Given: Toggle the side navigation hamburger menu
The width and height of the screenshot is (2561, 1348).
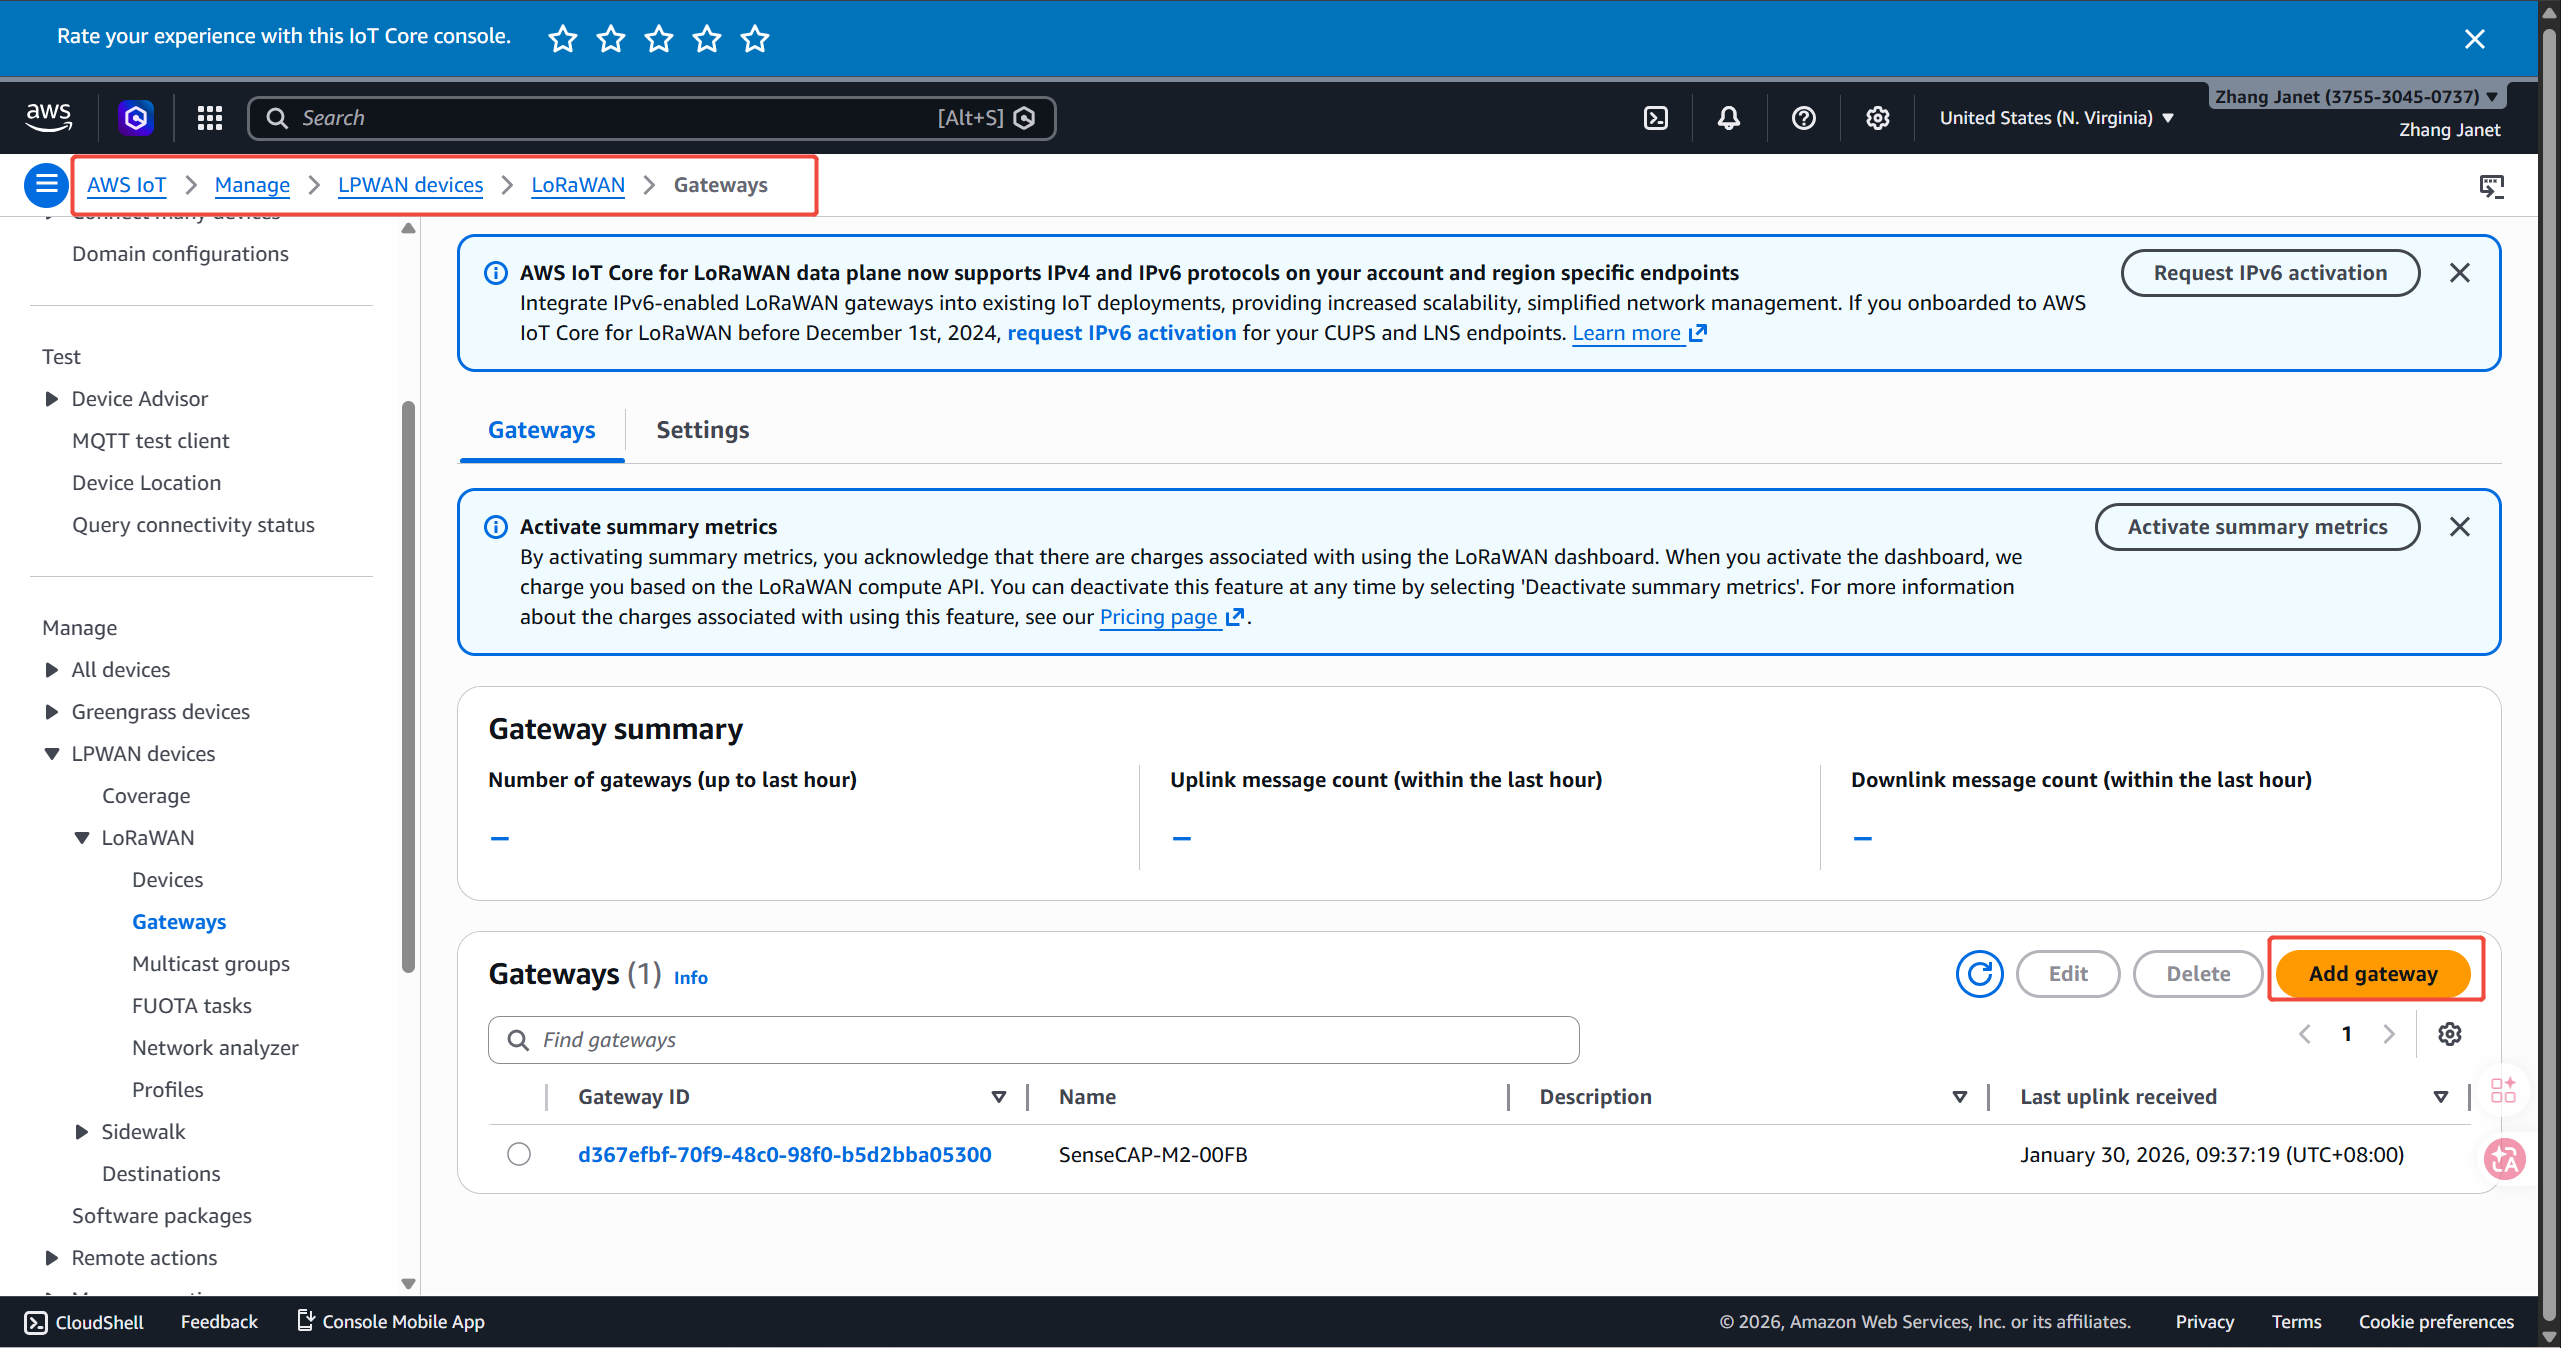Looking at the screenshot, I should tap(46, 184).
